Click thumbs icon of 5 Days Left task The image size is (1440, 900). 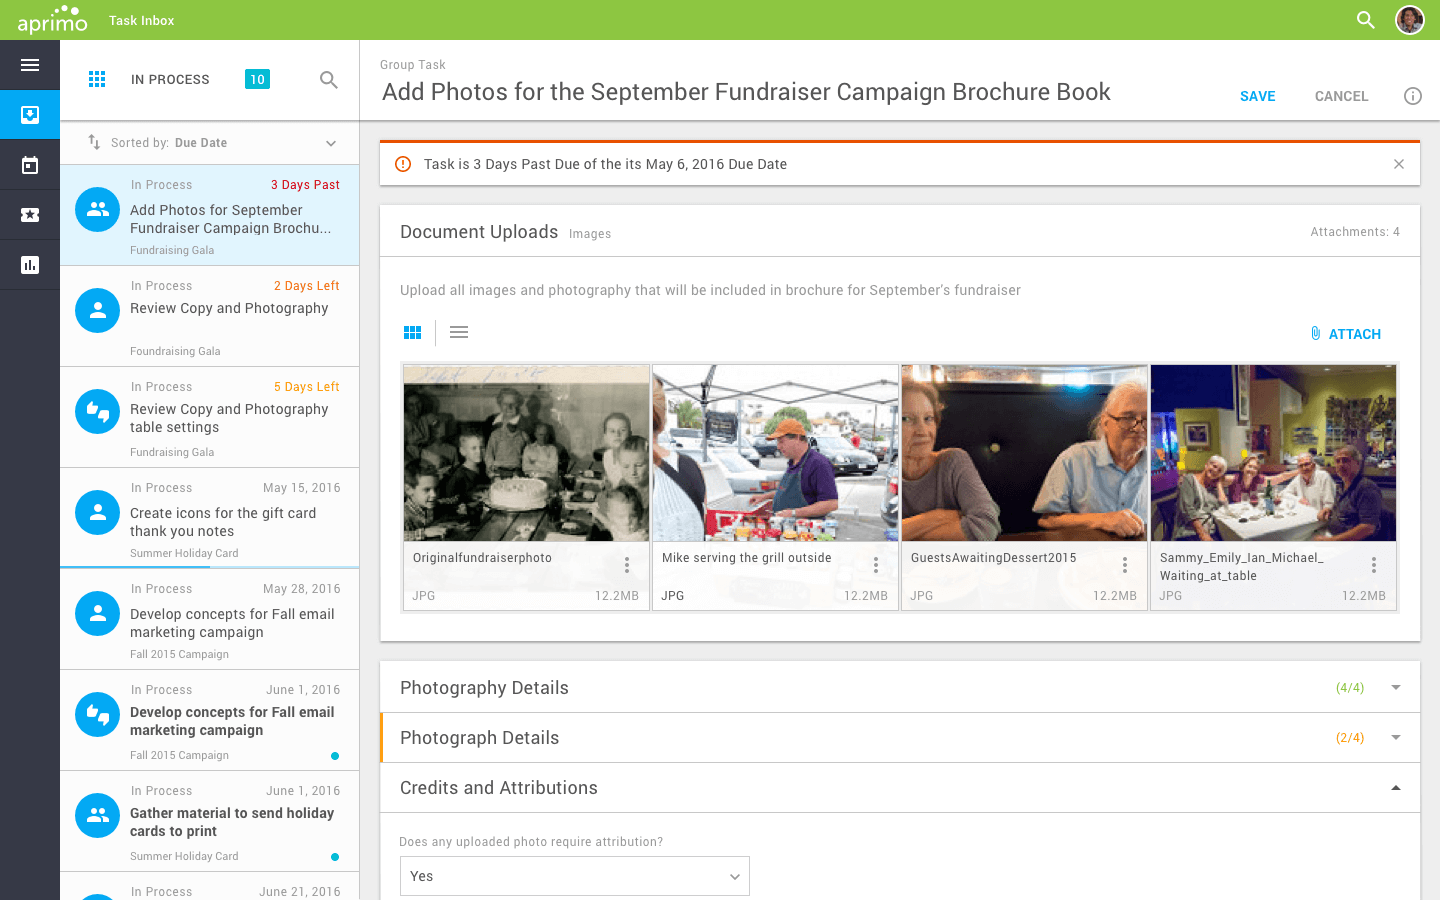[98, 412]
